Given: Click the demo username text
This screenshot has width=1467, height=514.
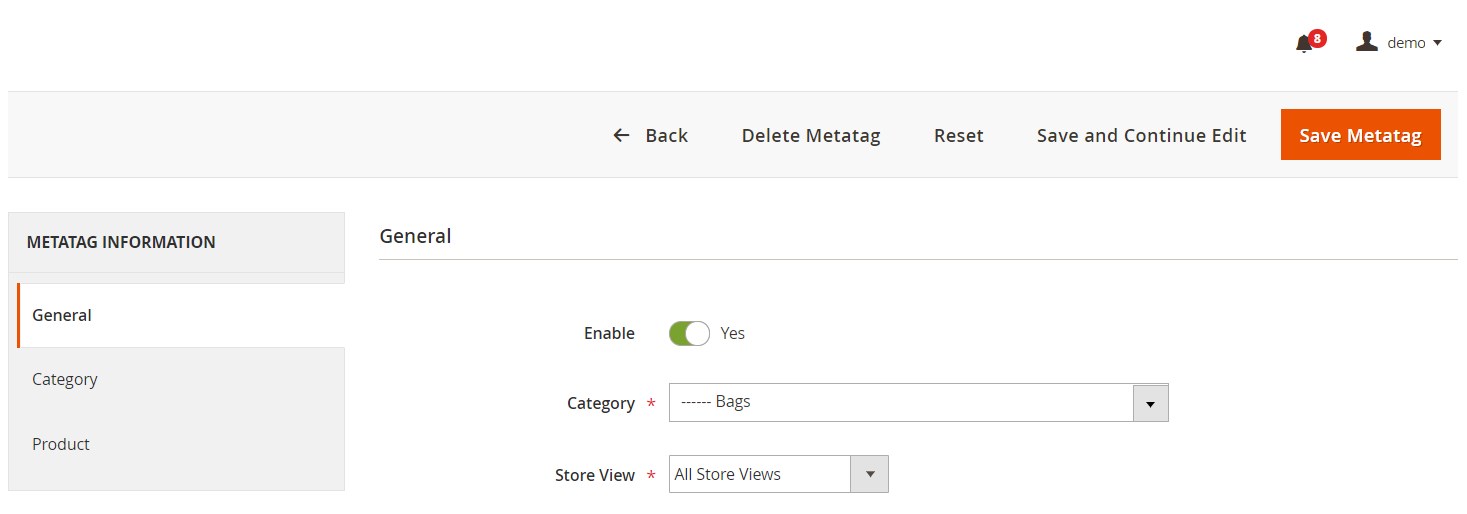Looking at the screenshot, I should pos(1406,43).
